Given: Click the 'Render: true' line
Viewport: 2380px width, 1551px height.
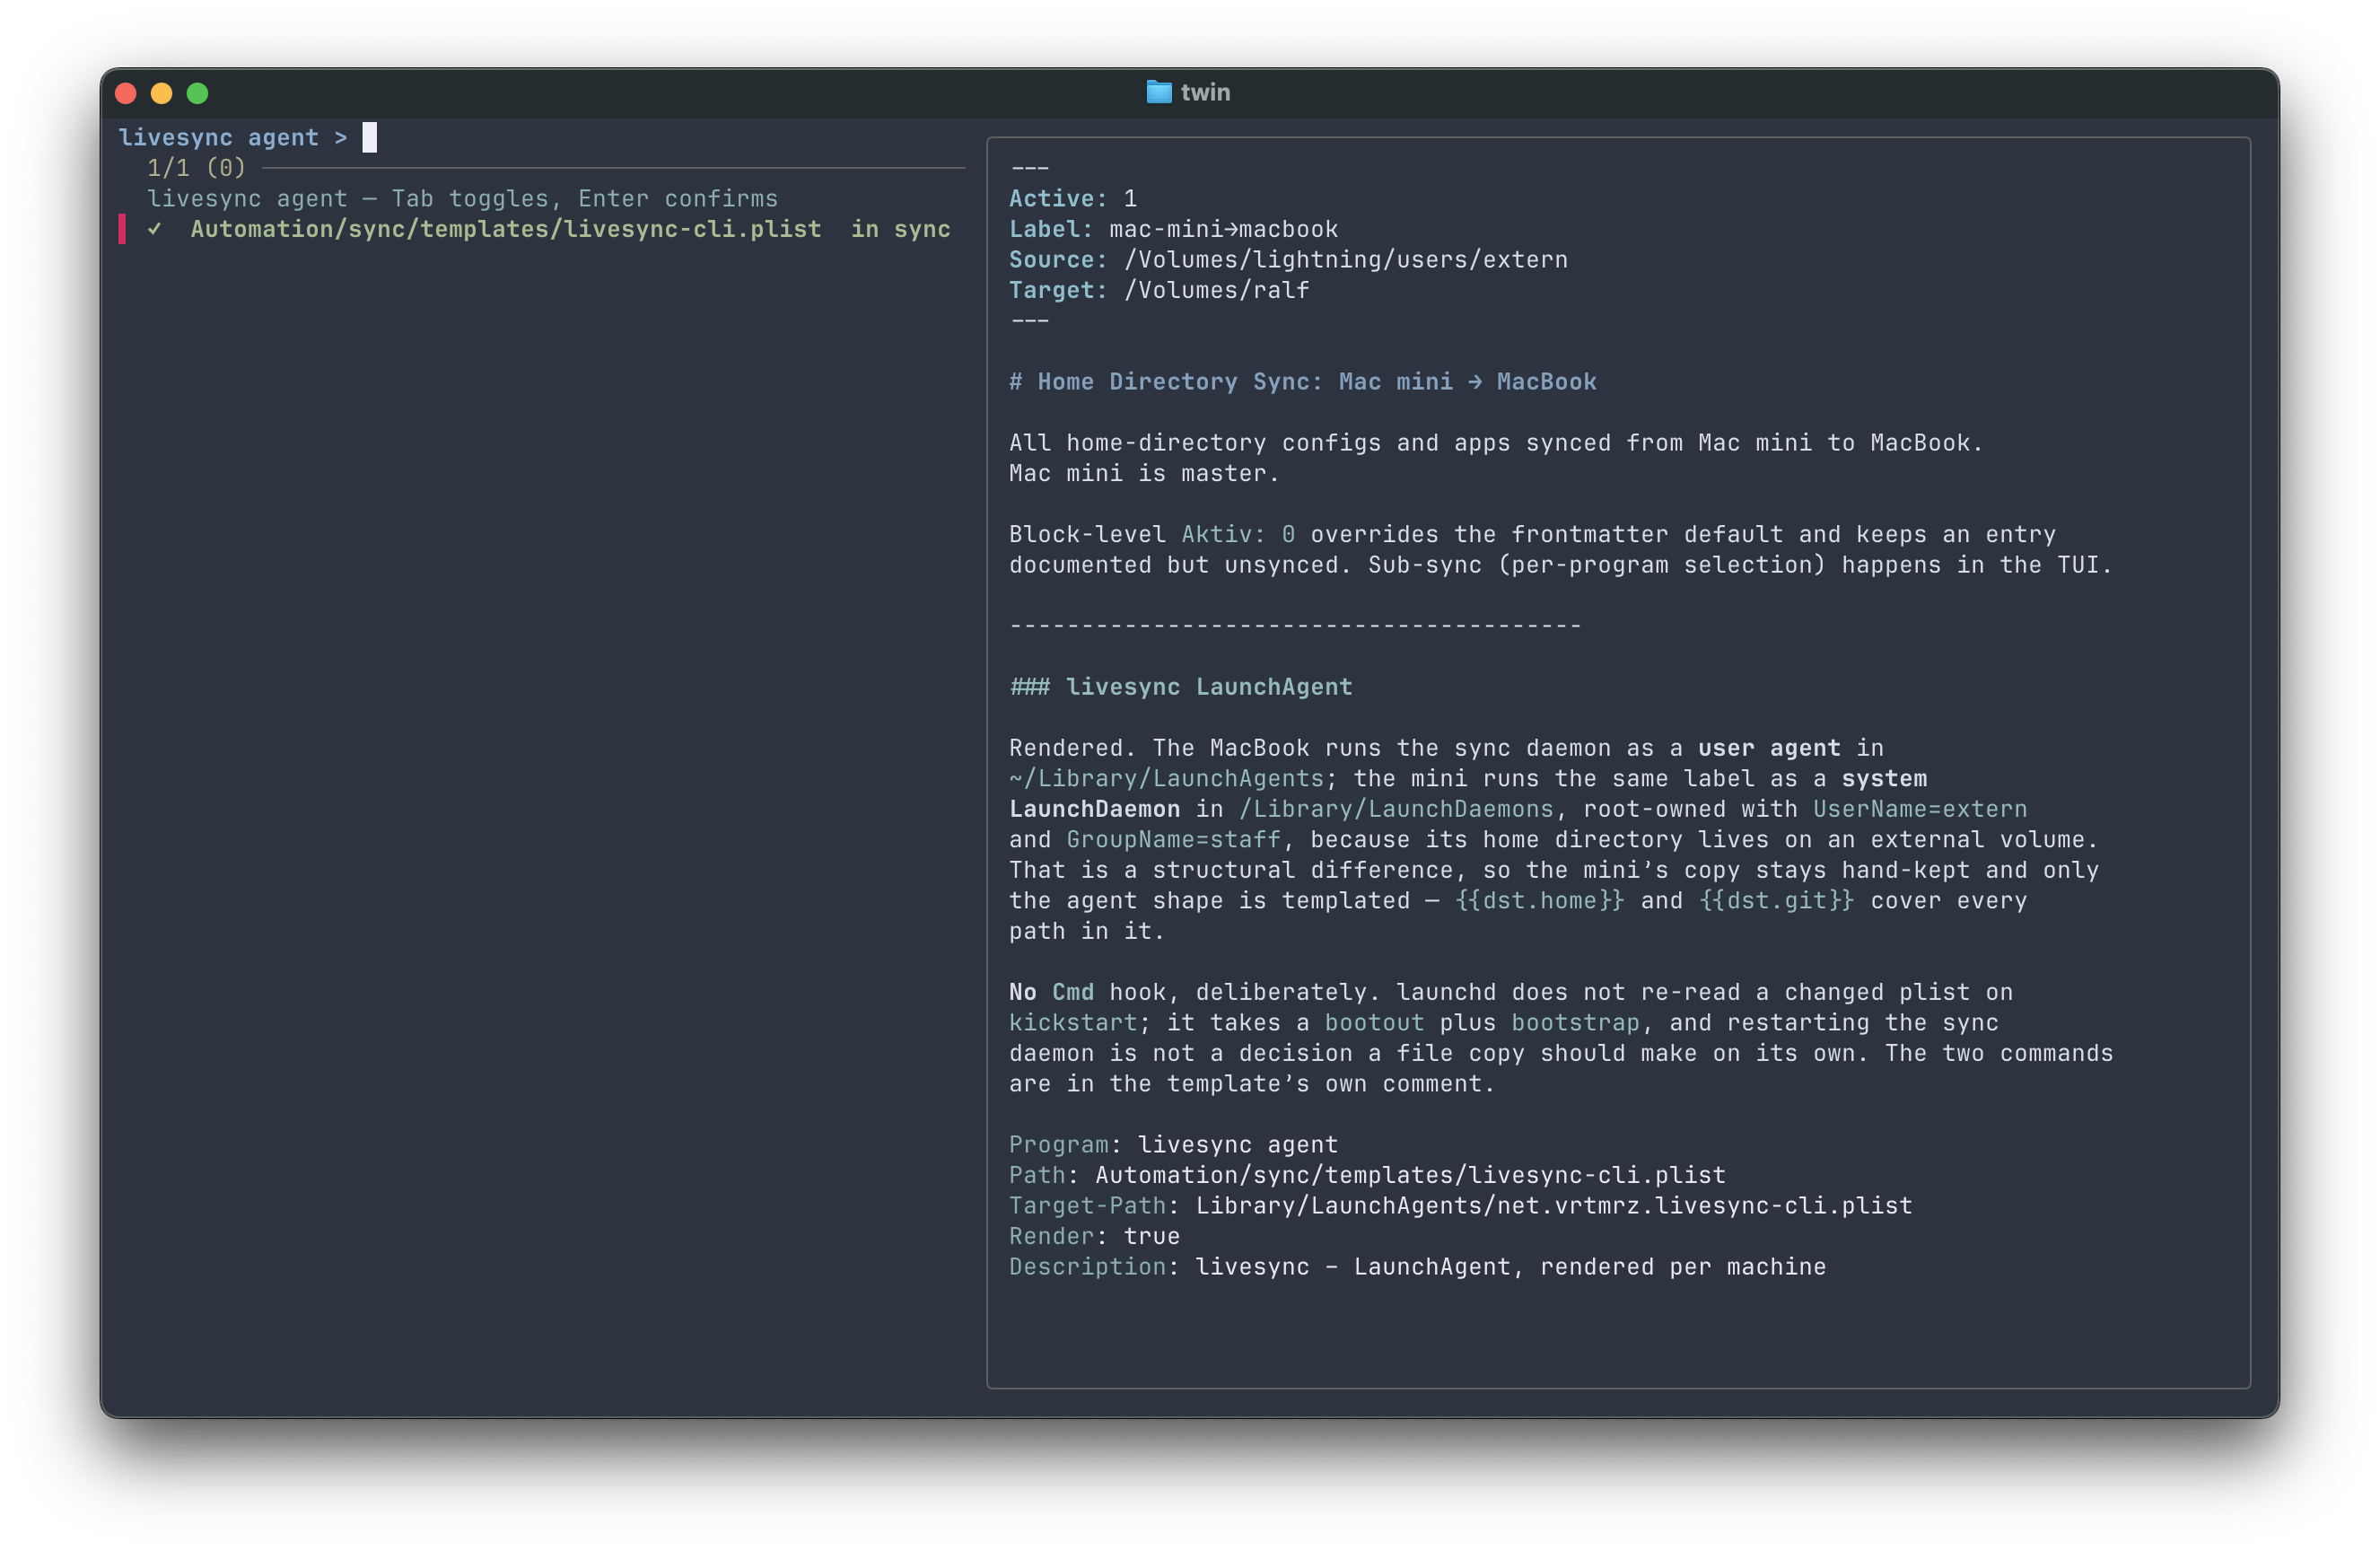Looking at the screenshot, I should click(x=1094, y=1236).
